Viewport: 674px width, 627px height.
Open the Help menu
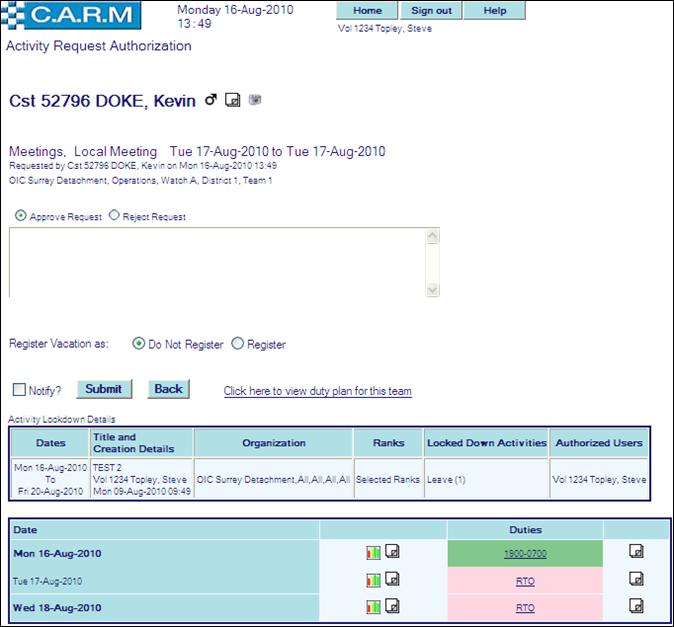pos(494,11)
